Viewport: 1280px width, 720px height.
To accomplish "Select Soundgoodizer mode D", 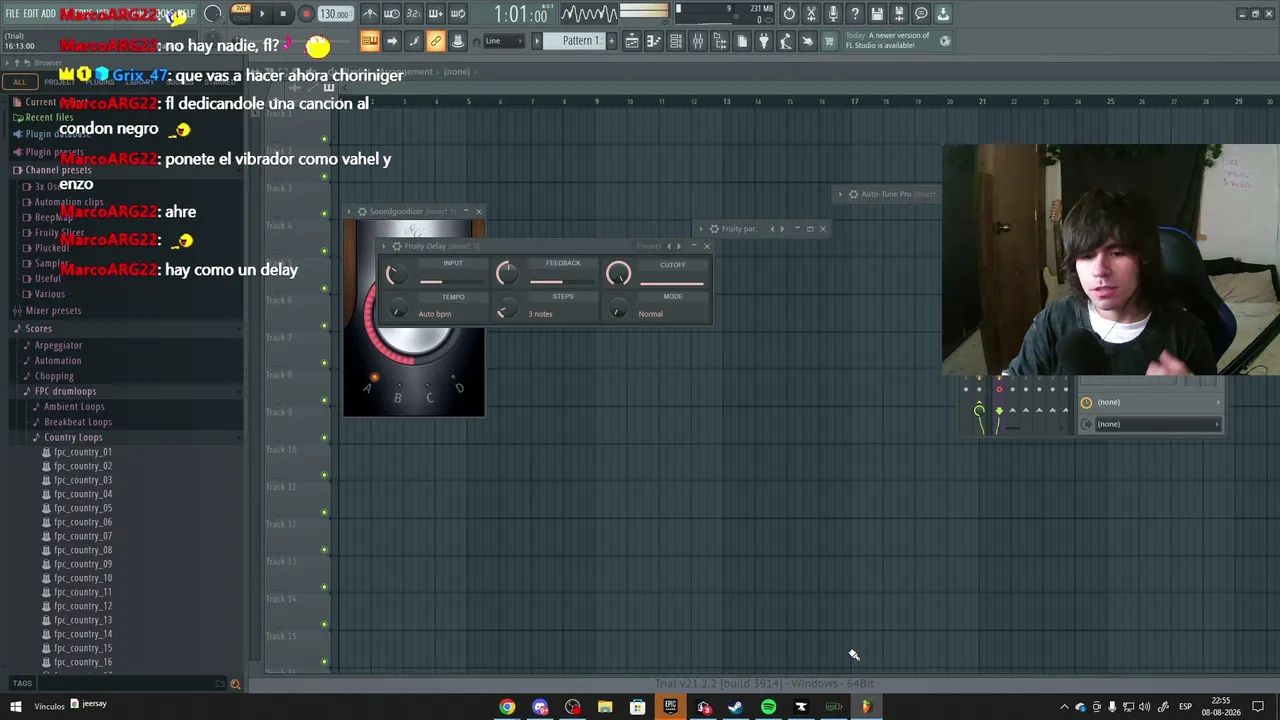I will (x=459, y=388).
